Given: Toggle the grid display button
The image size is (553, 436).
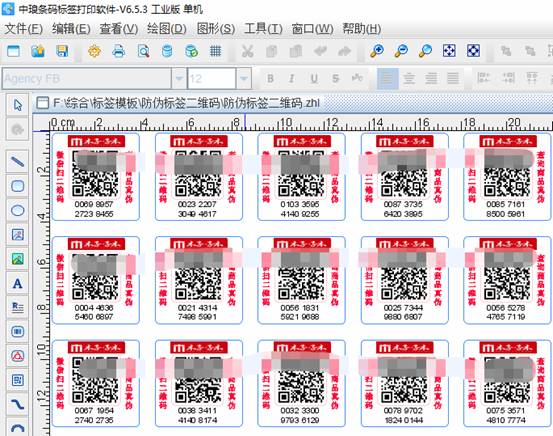Looking at the screenshot, I should [215, 51].
